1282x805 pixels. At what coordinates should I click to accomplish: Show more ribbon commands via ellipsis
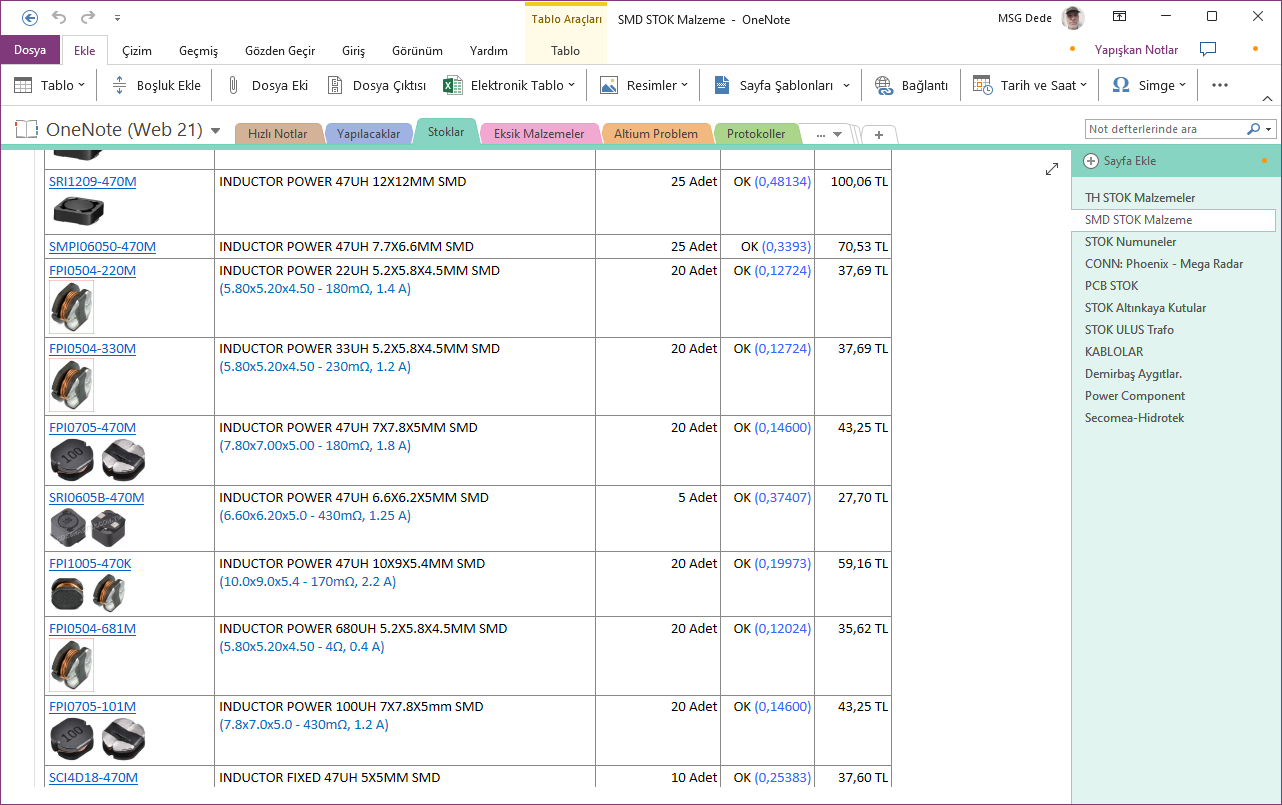pyautogui.click(x=1219, y=85)
